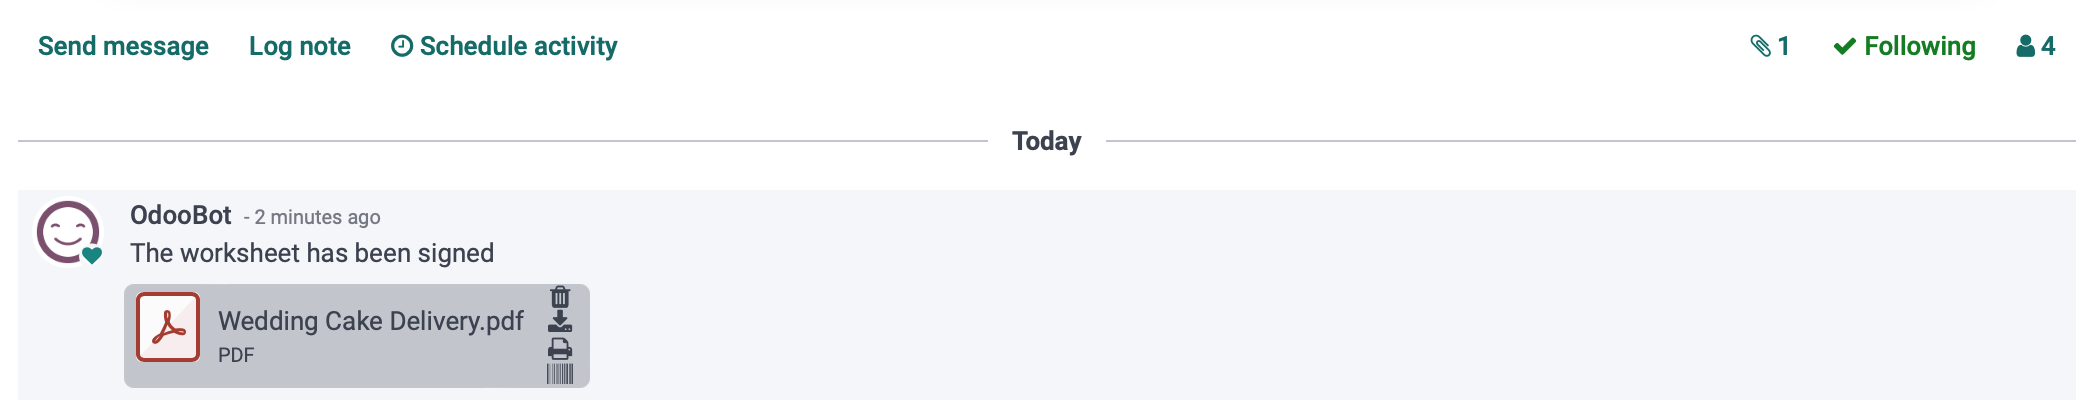Viewport: 2096px width, 418px height.
Task: Click the paperclip attachments icon
Action: (1760, 46)
